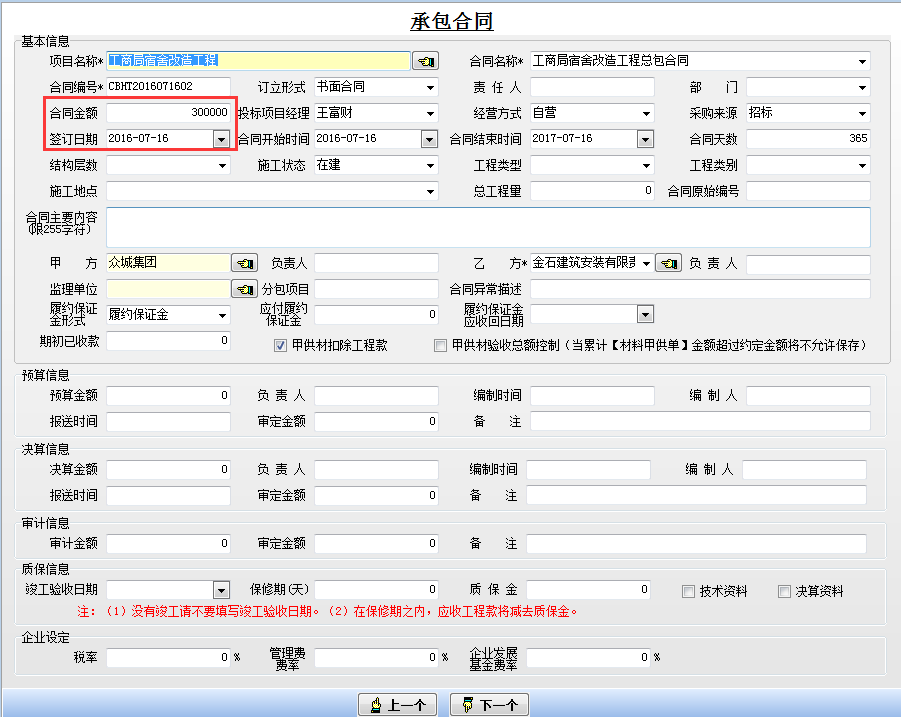Click the lookup icon beside 甲方 field
The image size is (901, 717).
(244, 263)
